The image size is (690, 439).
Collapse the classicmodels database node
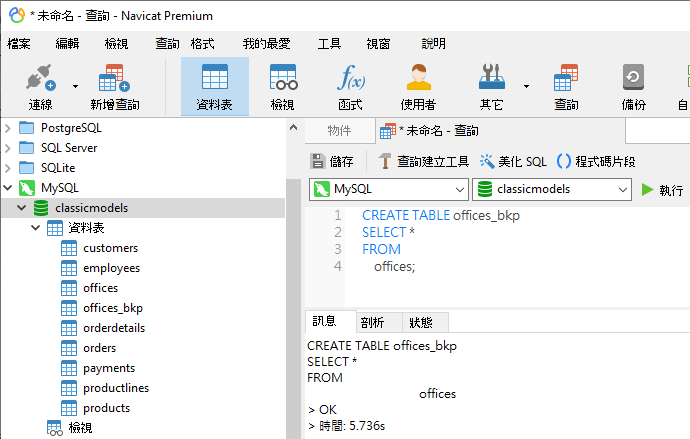(22, 208)
